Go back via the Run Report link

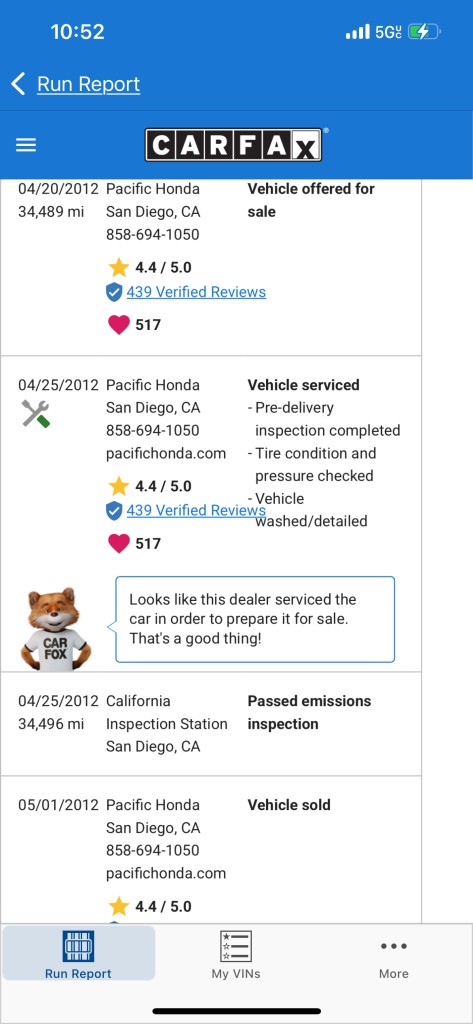[x=88, y=84]
